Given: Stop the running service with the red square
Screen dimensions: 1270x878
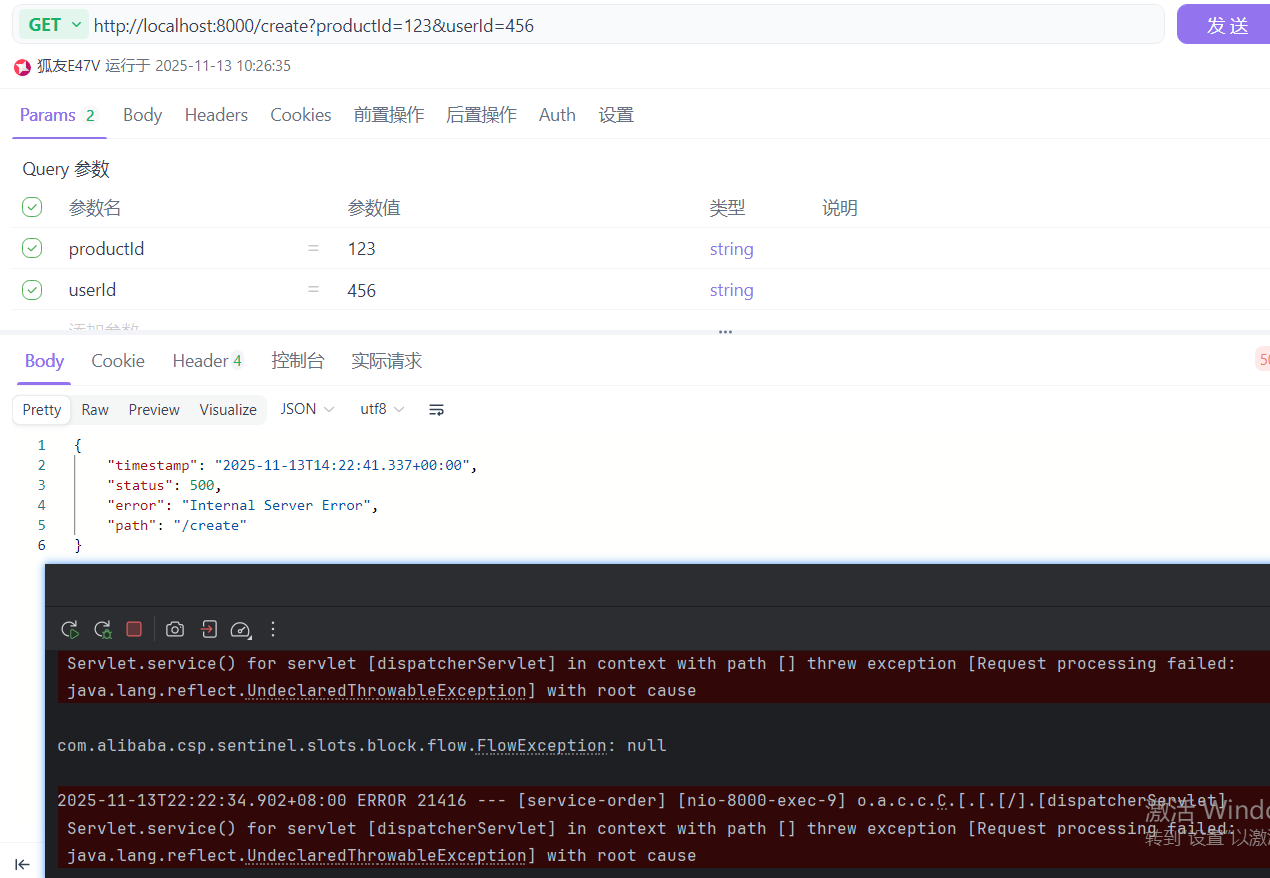Looking at the screenshot, I should coord(134,629).
